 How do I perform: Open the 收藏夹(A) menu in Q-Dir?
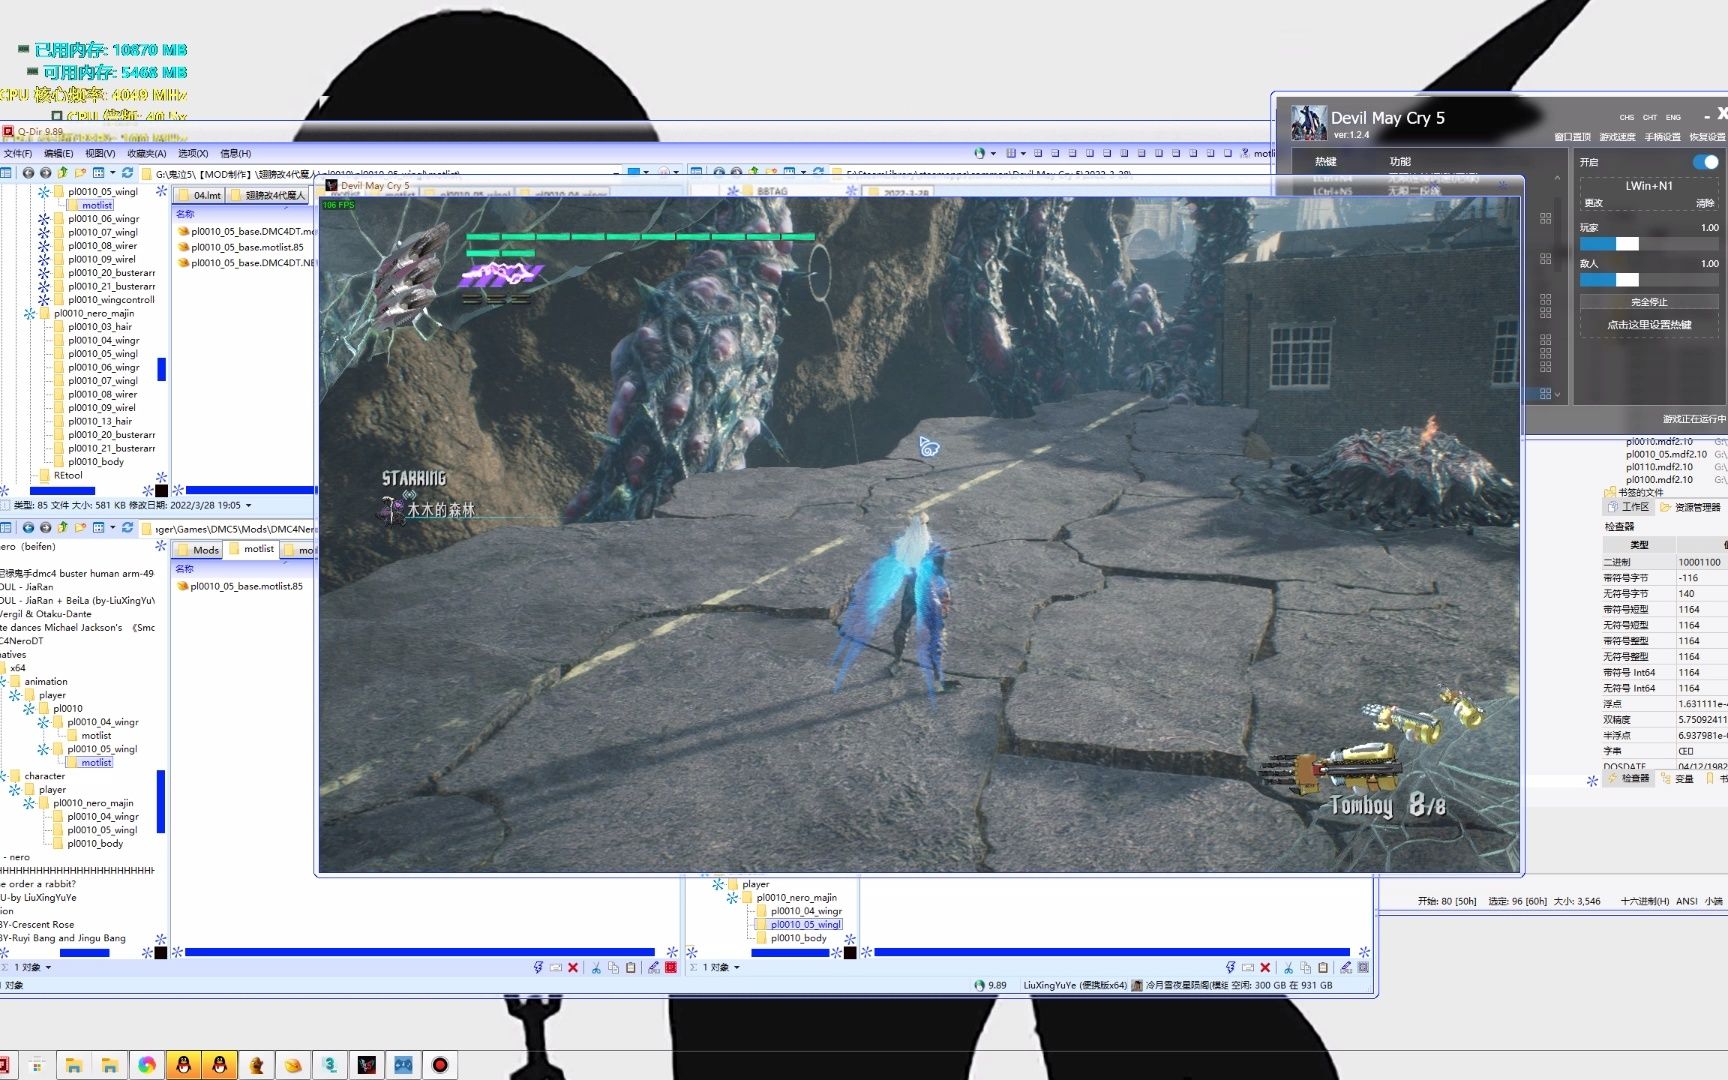[x=147, y=153]
